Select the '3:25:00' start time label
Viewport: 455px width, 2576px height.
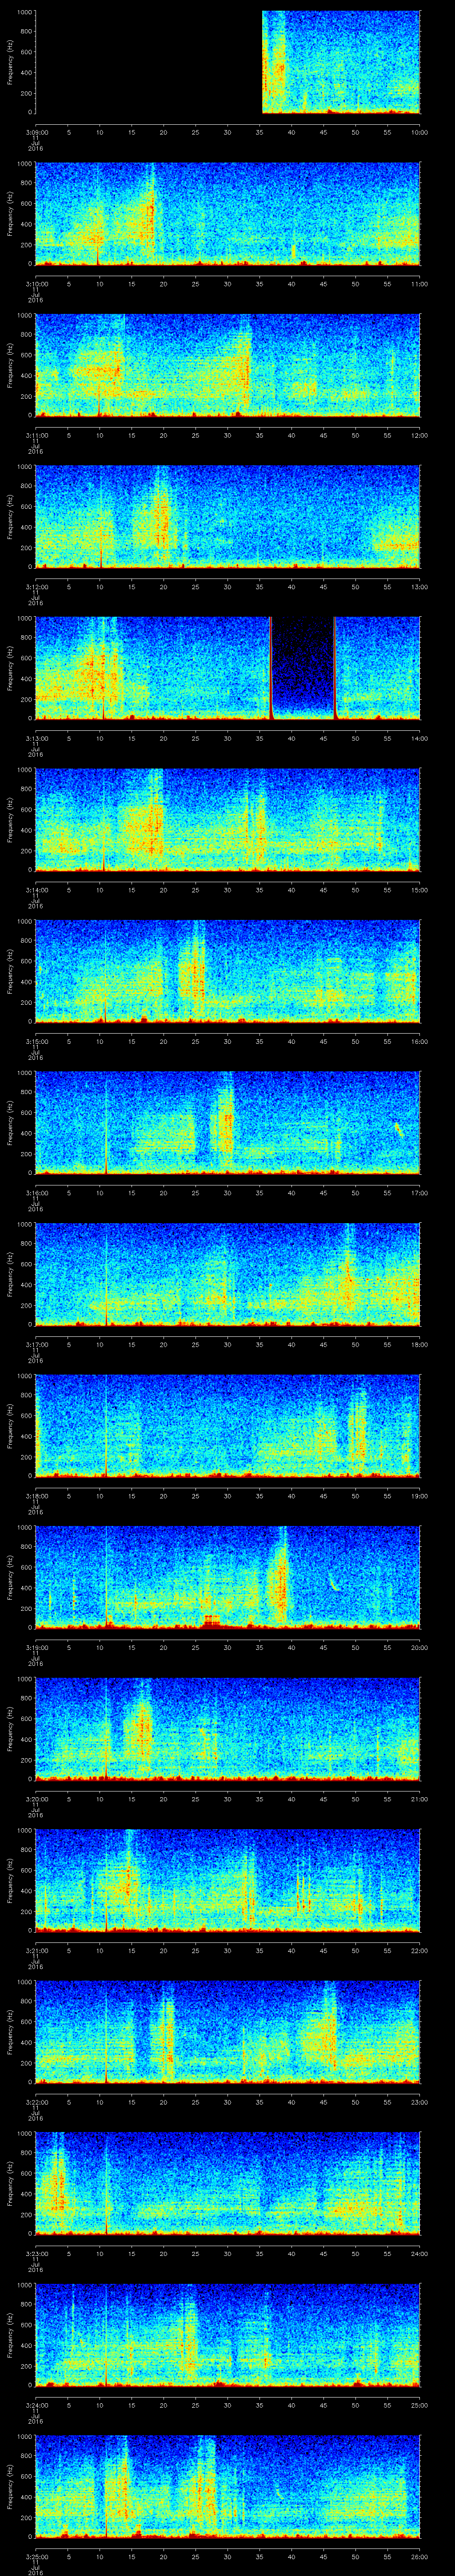coord(36,2556)
